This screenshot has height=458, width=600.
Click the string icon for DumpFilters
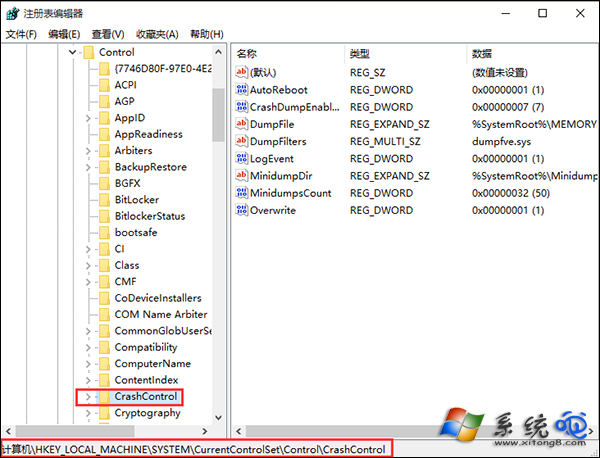(x=241, y=141)
